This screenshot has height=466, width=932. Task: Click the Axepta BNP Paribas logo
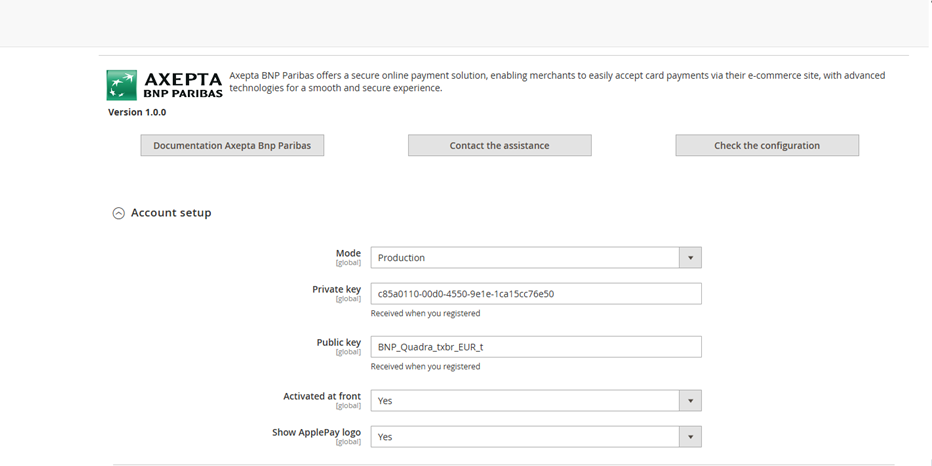pyautogui.click(x=164, y=85)
